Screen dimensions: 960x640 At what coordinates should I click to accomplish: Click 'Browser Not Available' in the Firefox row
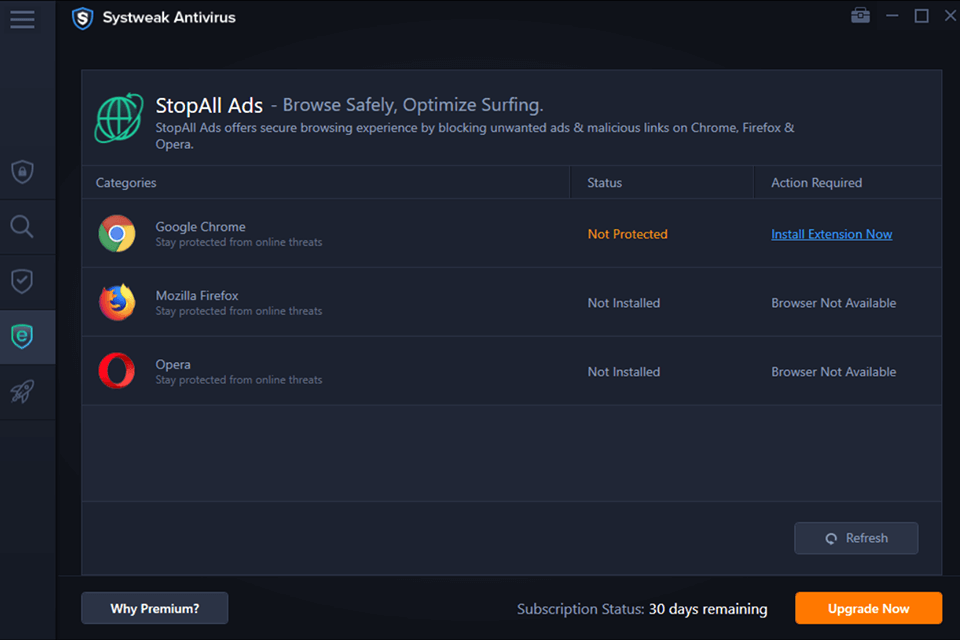pyautogui.click(x=833, y=303)
